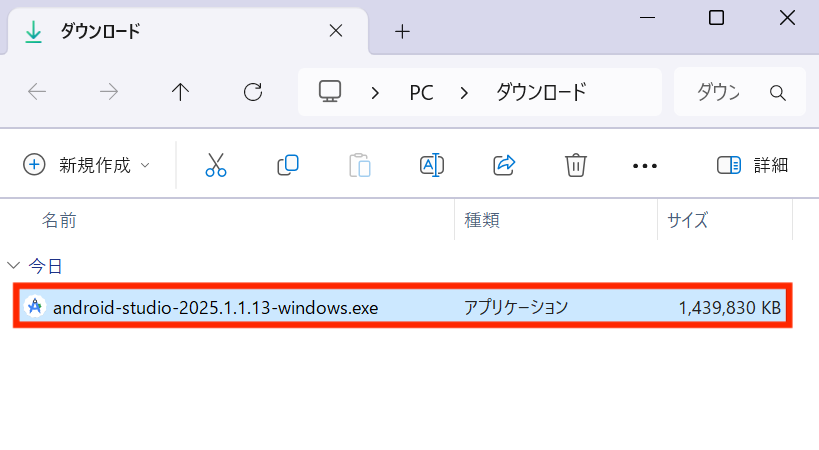Click the Paste clipboard icon
The height and width of the screenshot is (450, 819).
coord(360,165)
